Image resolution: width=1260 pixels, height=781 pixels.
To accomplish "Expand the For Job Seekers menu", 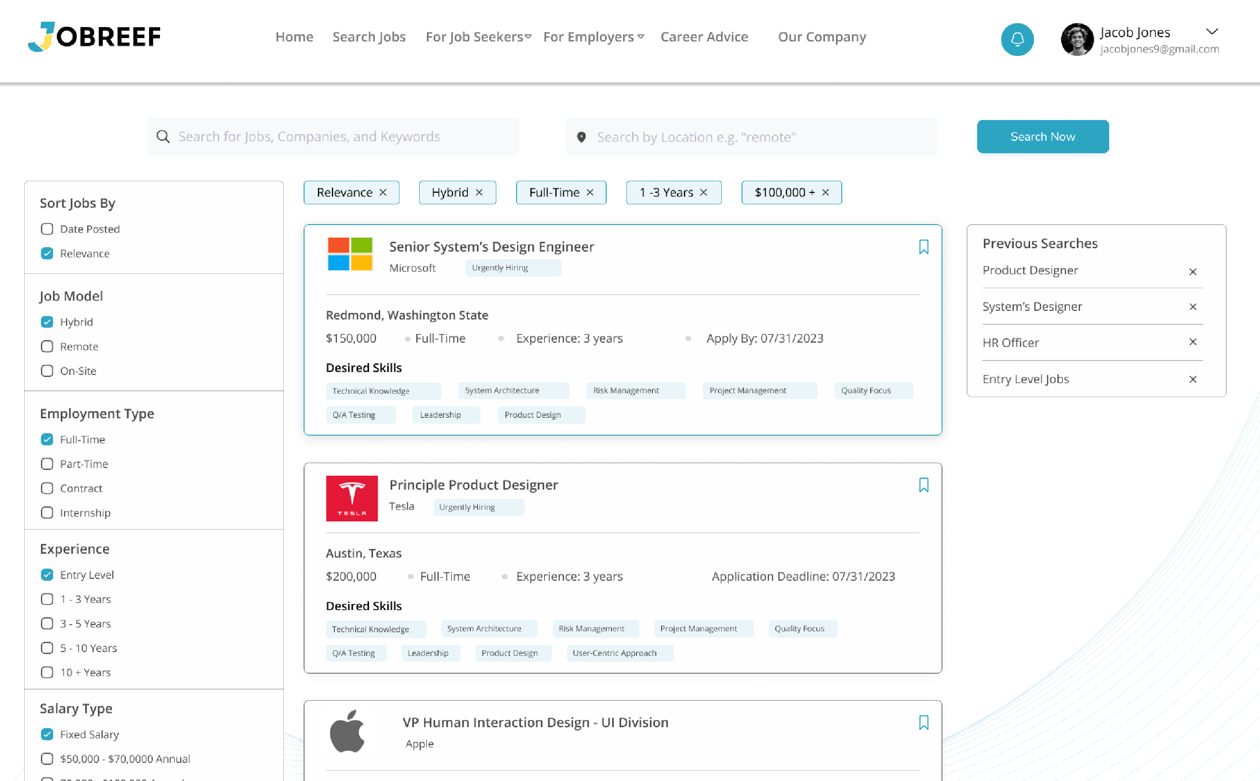I will pos(478,37).
